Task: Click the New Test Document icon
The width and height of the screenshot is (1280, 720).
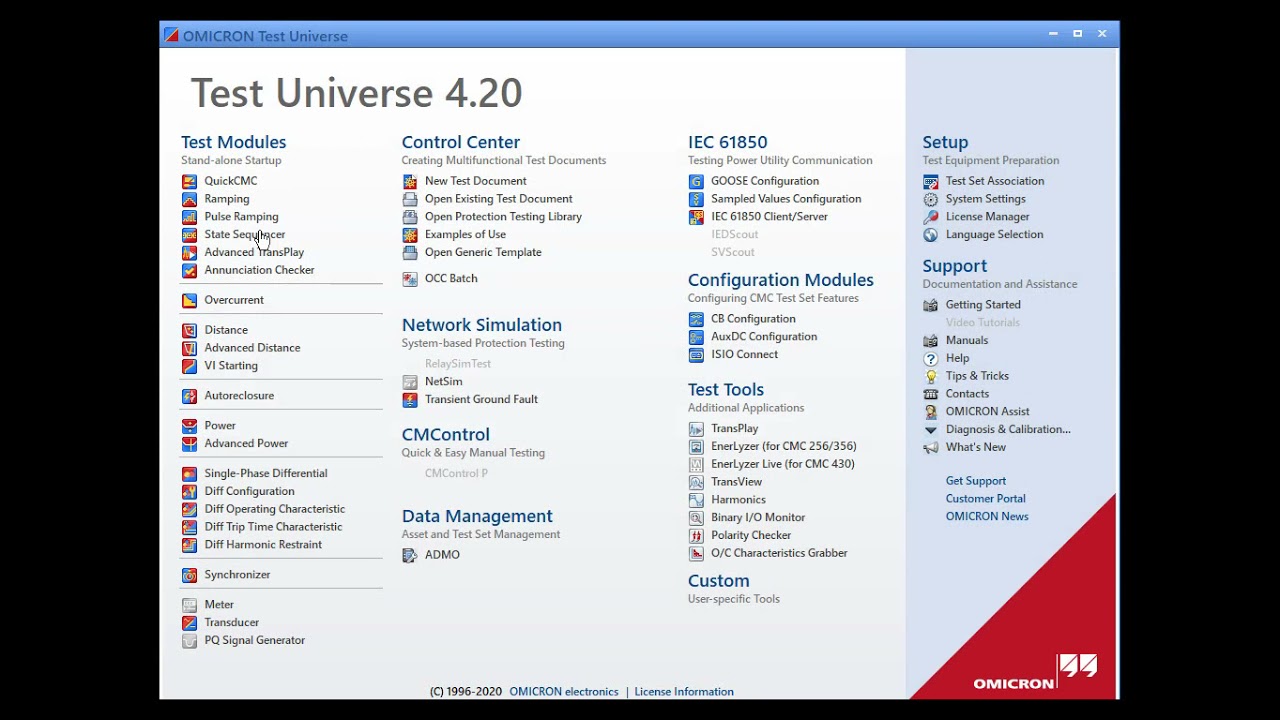Action: point(410,182)
